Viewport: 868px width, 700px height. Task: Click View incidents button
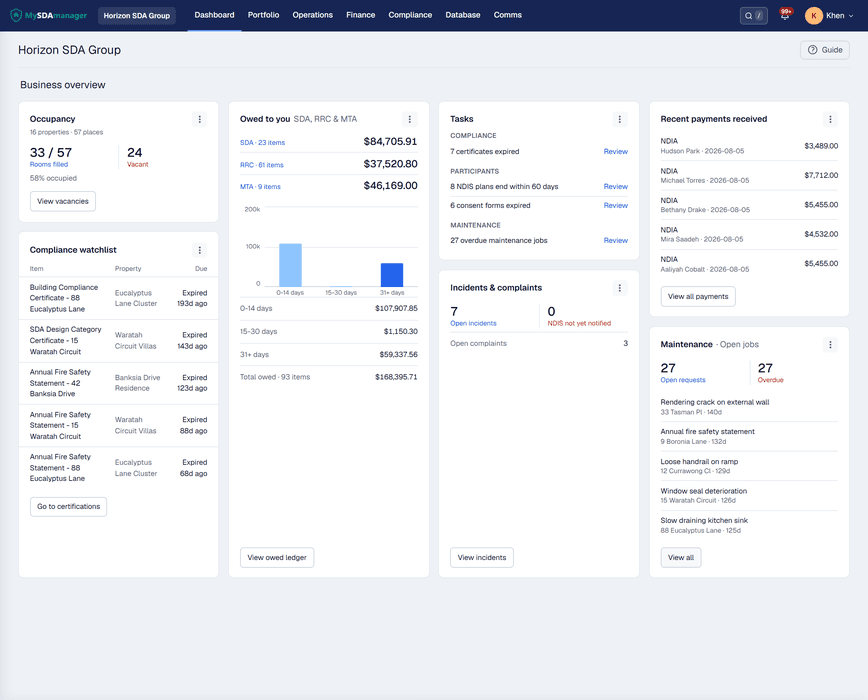482,557
